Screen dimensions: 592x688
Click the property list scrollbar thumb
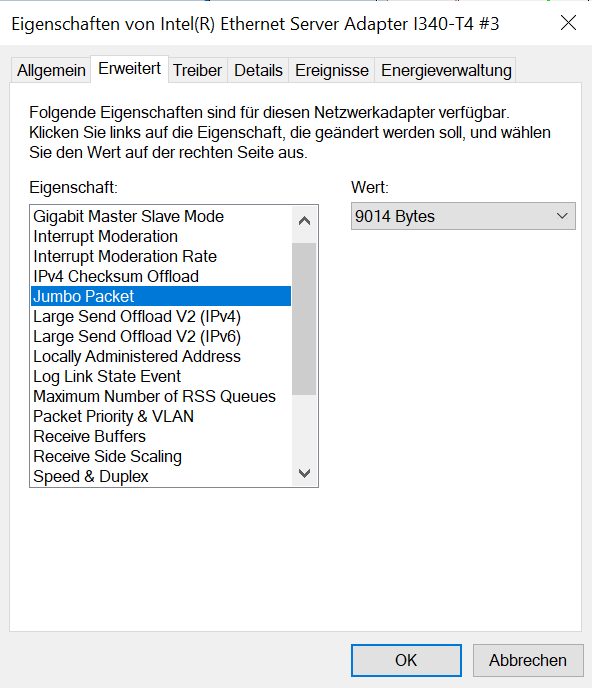pyautogui.click(x=304, y=319)
